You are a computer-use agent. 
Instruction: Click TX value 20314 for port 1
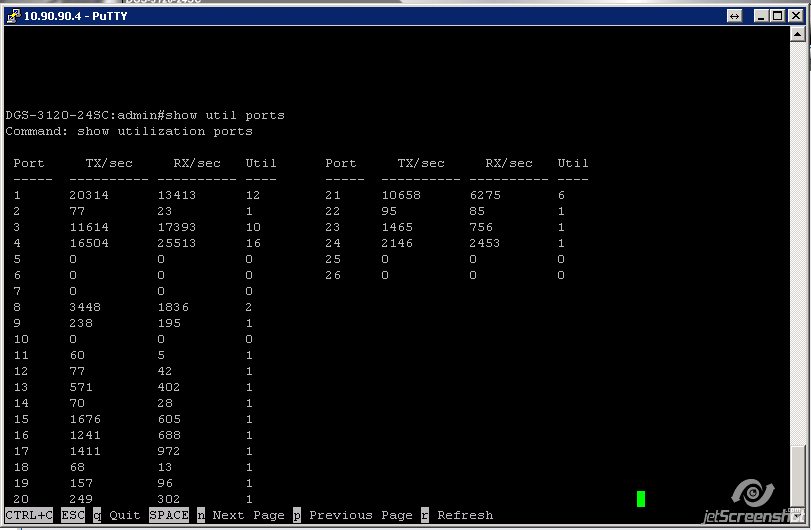coord(89,195)
